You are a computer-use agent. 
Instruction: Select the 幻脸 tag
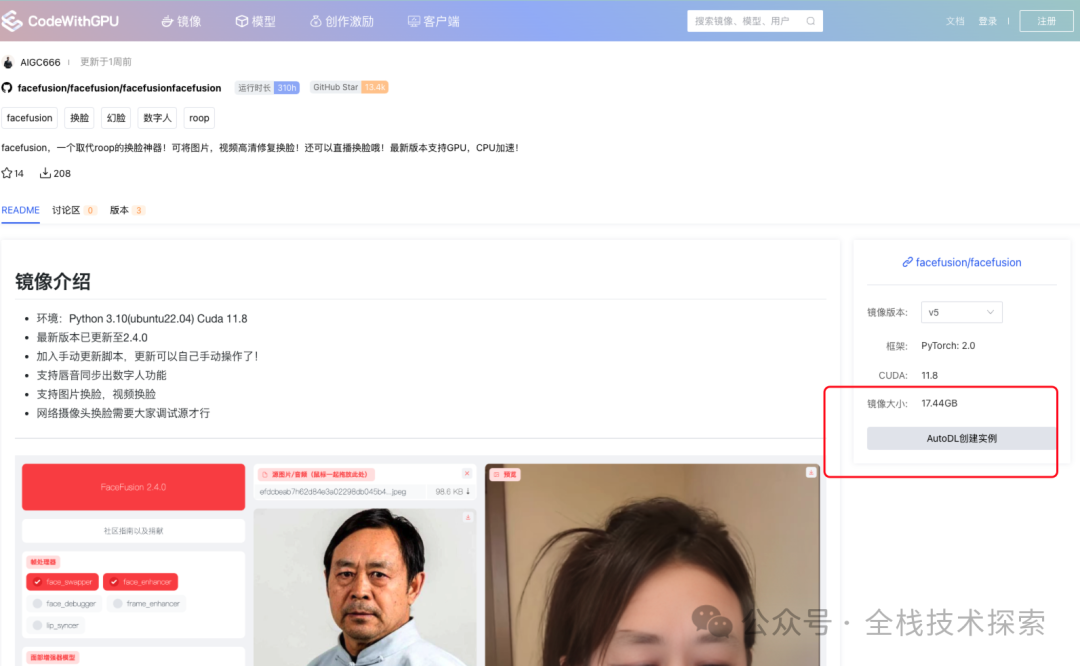click(x=116, y=118)
